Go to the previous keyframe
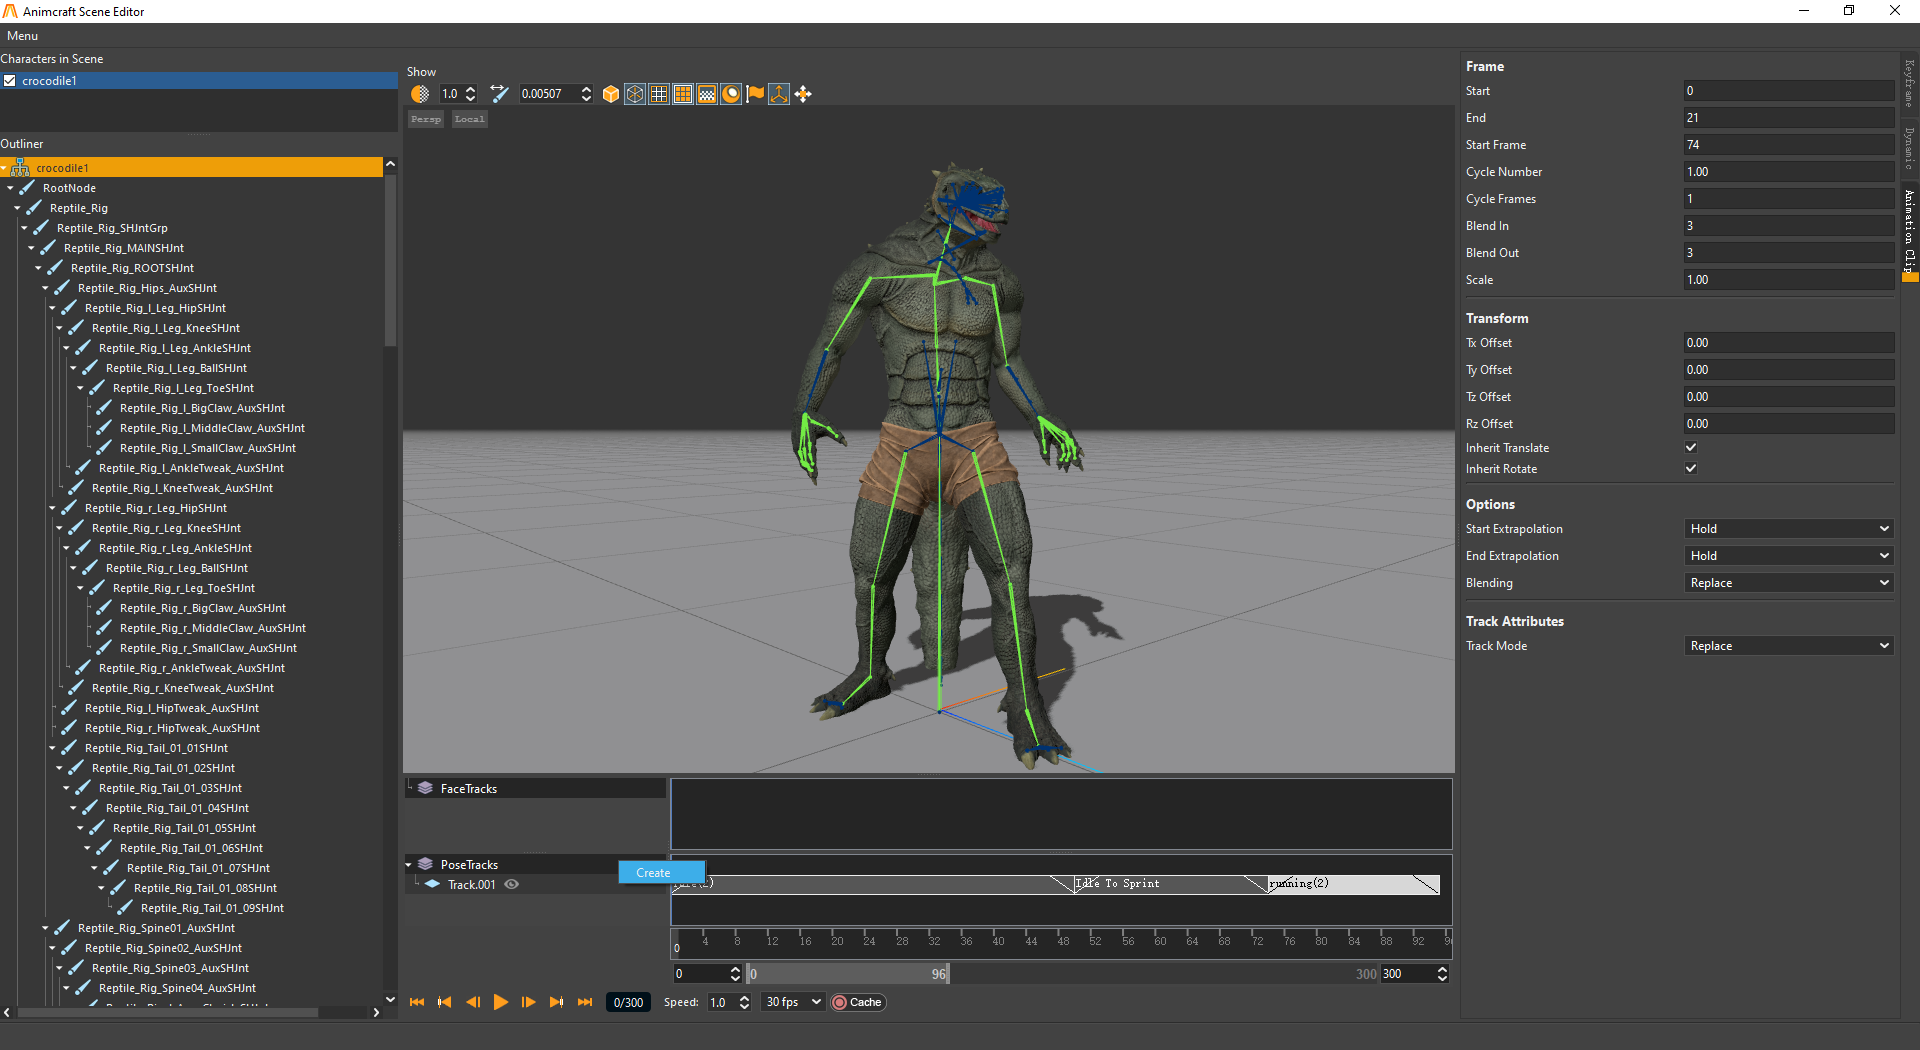Screen dimensions: 1920x1050 coord(445,1002)
